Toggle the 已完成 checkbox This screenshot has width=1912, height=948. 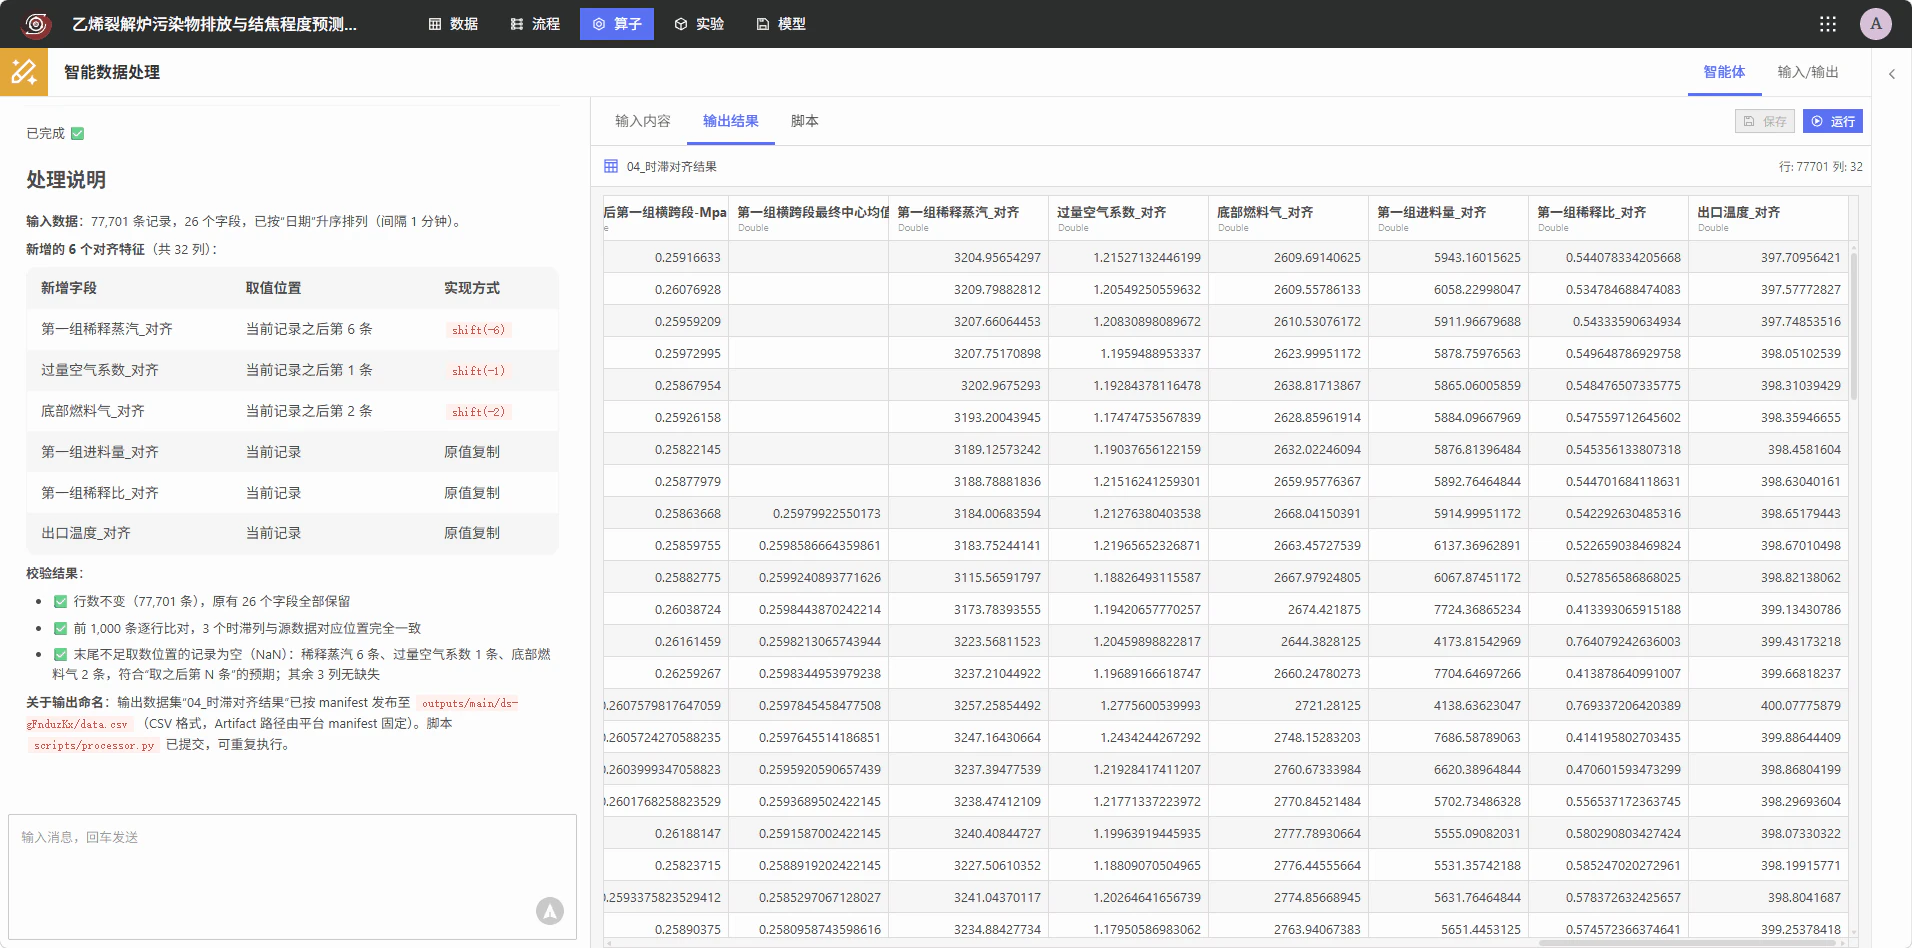pos(78,133)
